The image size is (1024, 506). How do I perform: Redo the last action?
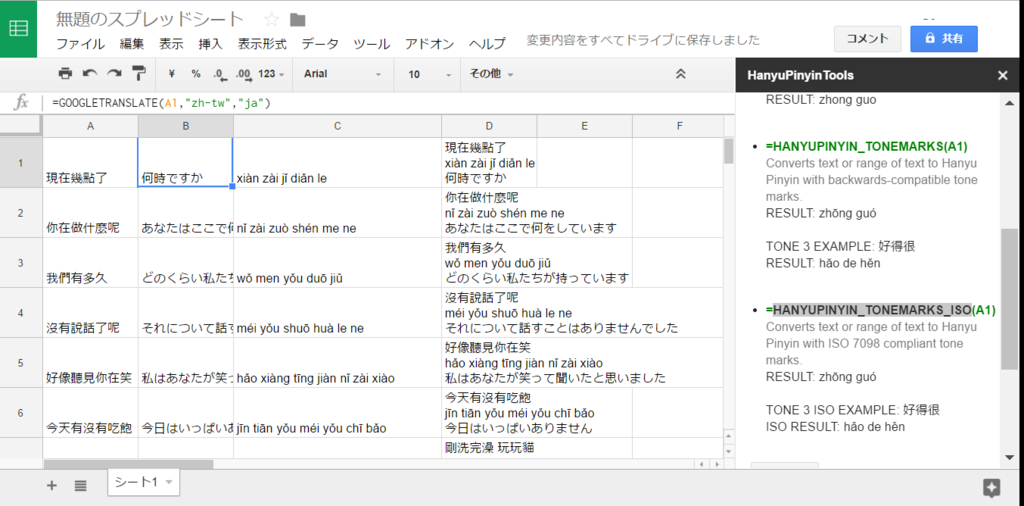pyautogui.click(x=114, y=74)
